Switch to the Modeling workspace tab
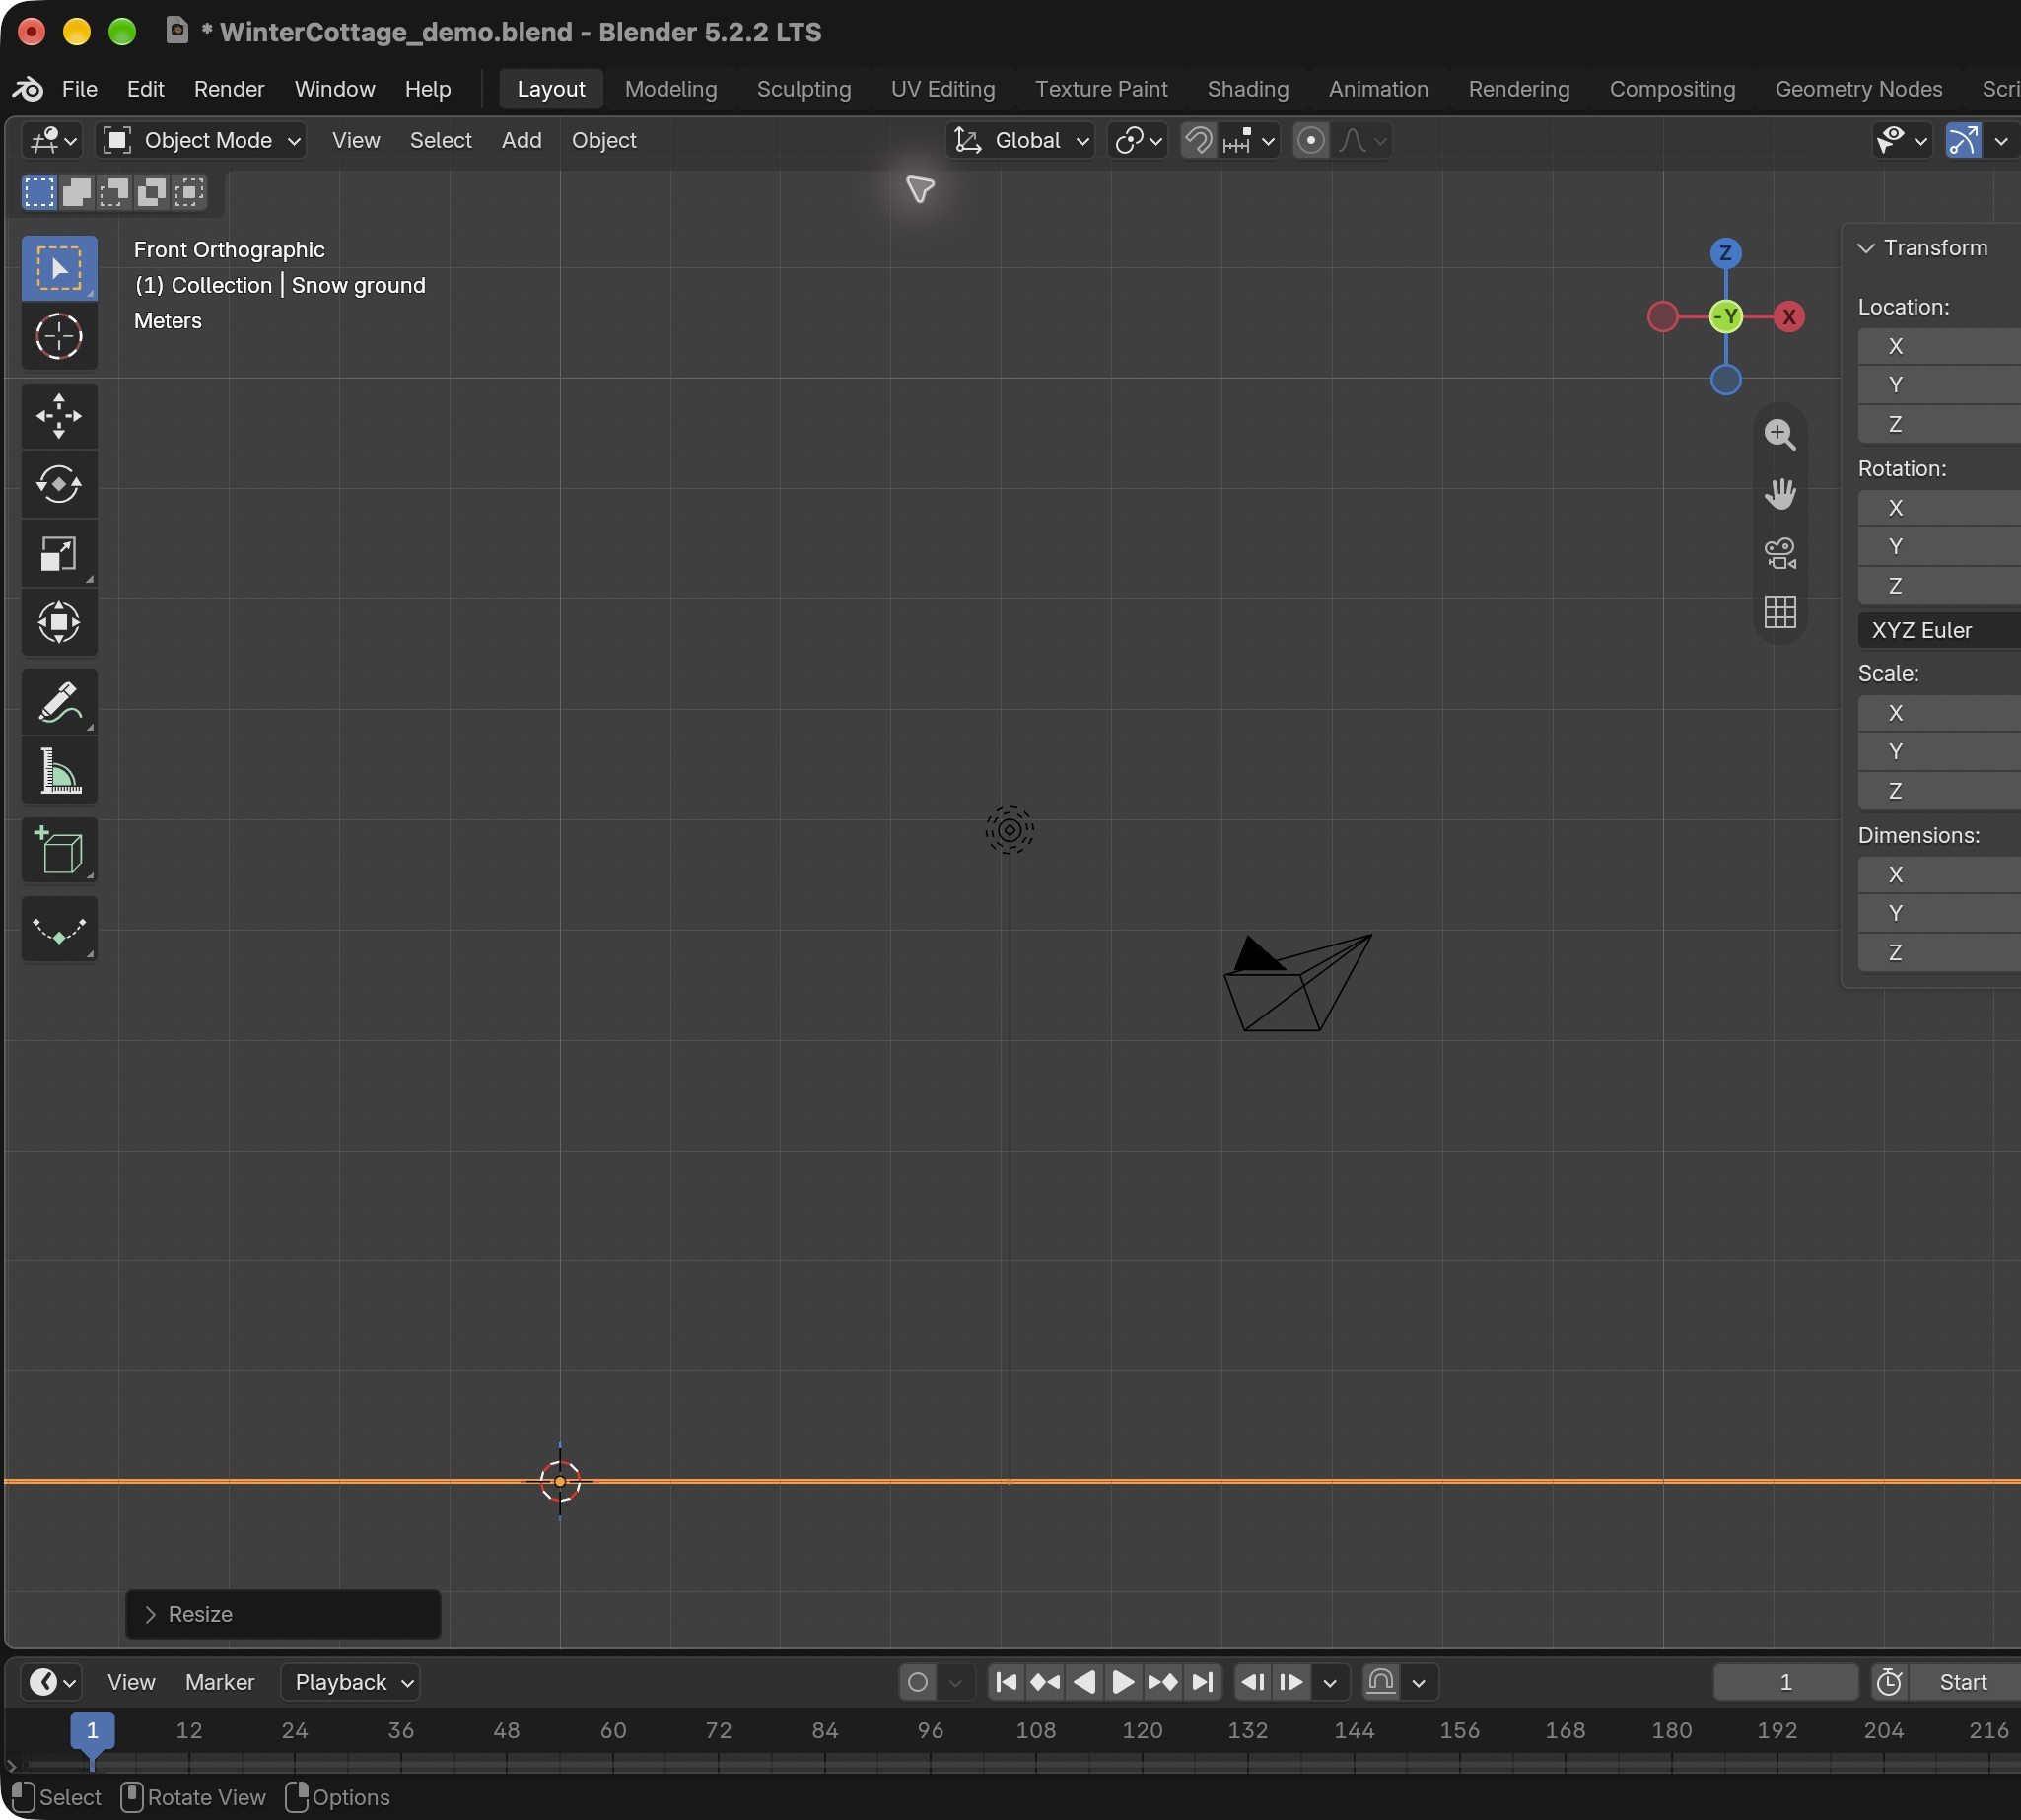 pyautogui.click(x=671, y=89)
